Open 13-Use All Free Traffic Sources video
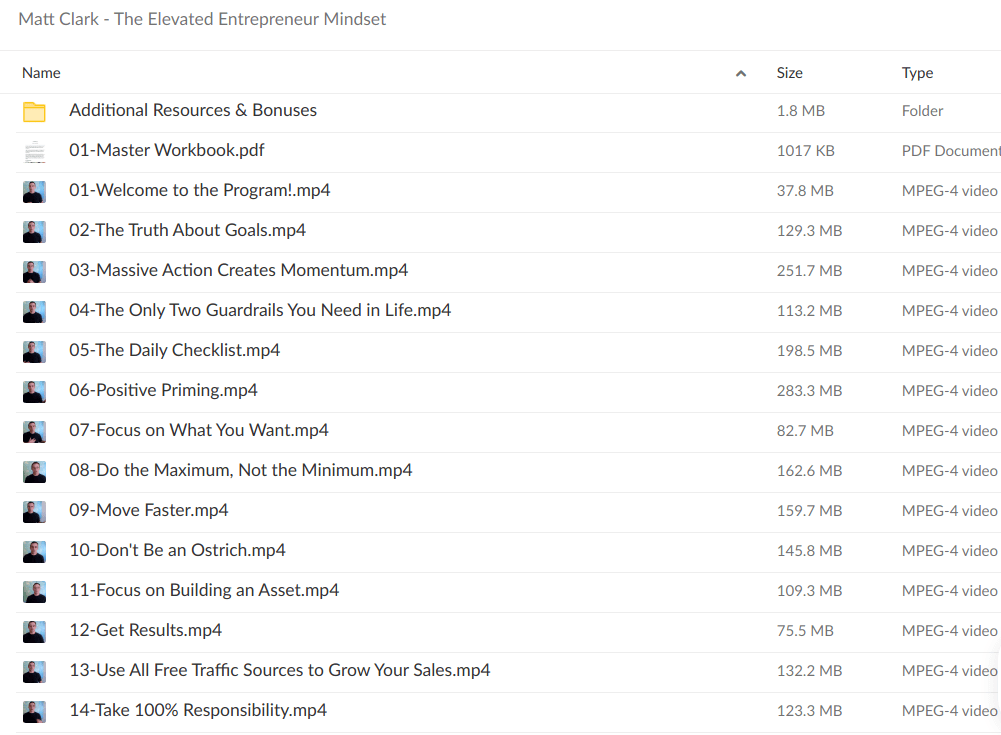Image resolution: width=1001 pixels, height=735 pixels. click(279, 670)
